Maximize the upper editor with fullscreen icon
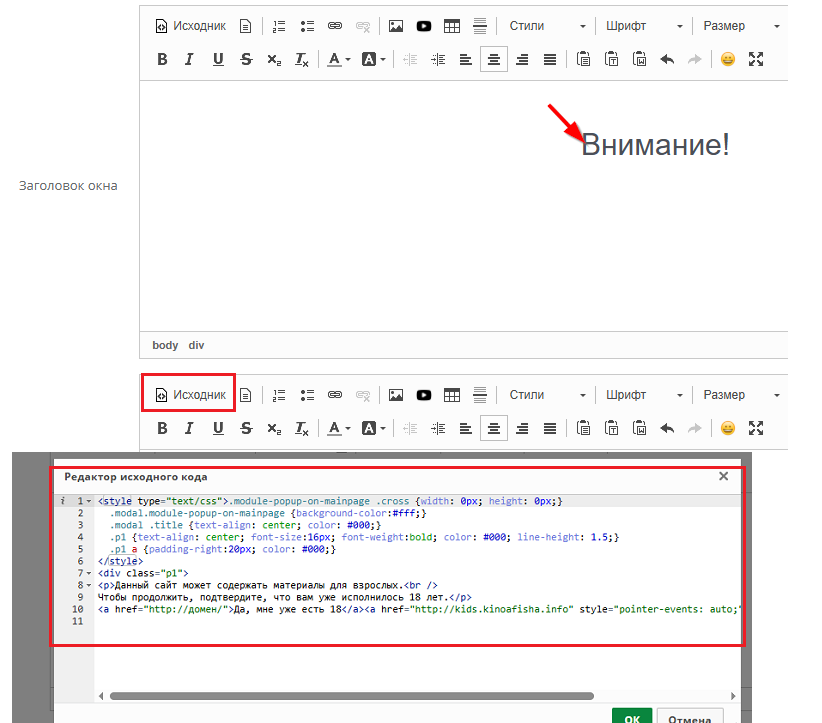 click(756, 59)
